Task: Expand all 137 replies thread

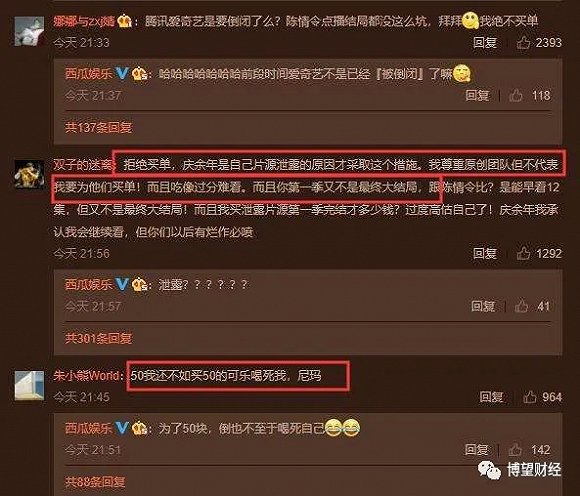Action: click(98, 127)
